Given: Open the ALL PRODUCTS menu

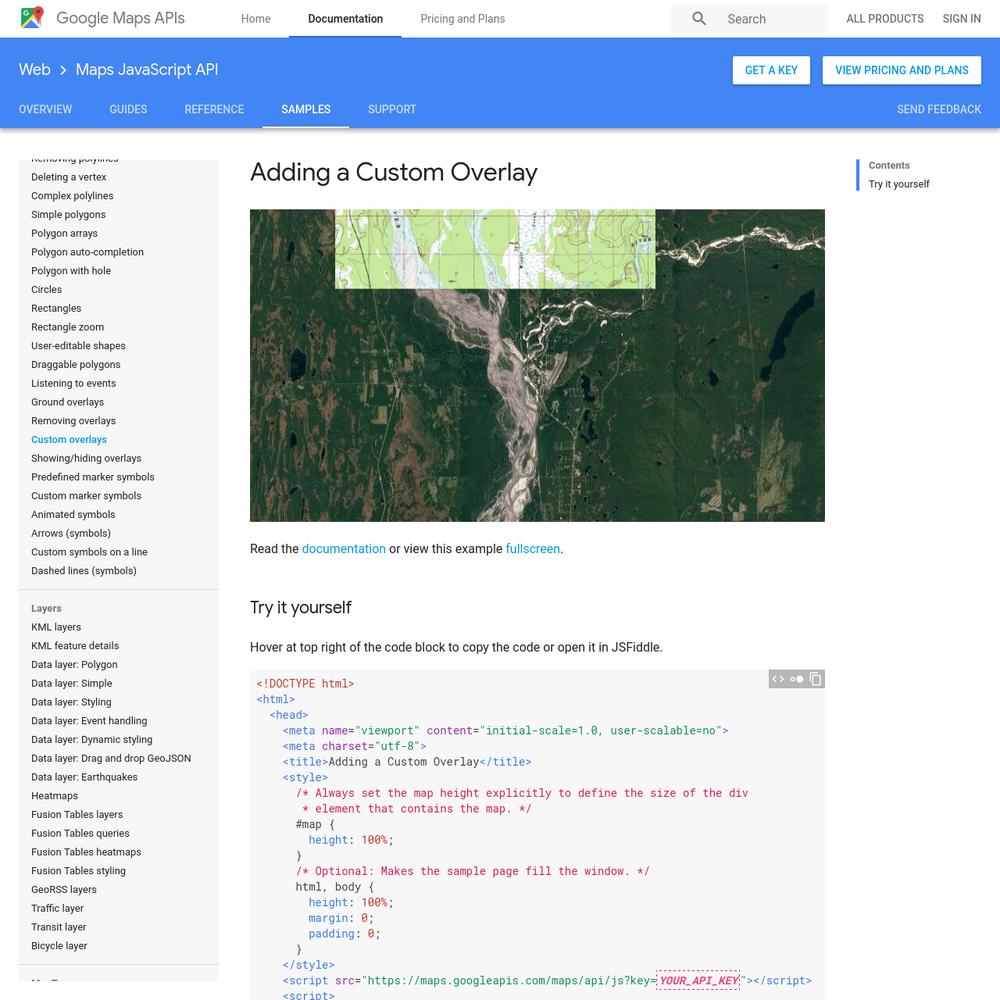Looking at the screenshot, I should (x=885, y=18).
